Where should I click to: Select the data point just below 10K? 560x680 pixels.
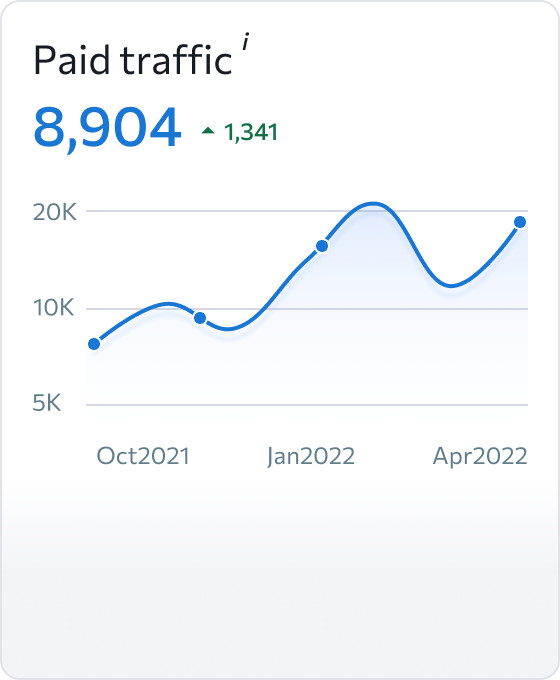(x=200, y=318)
